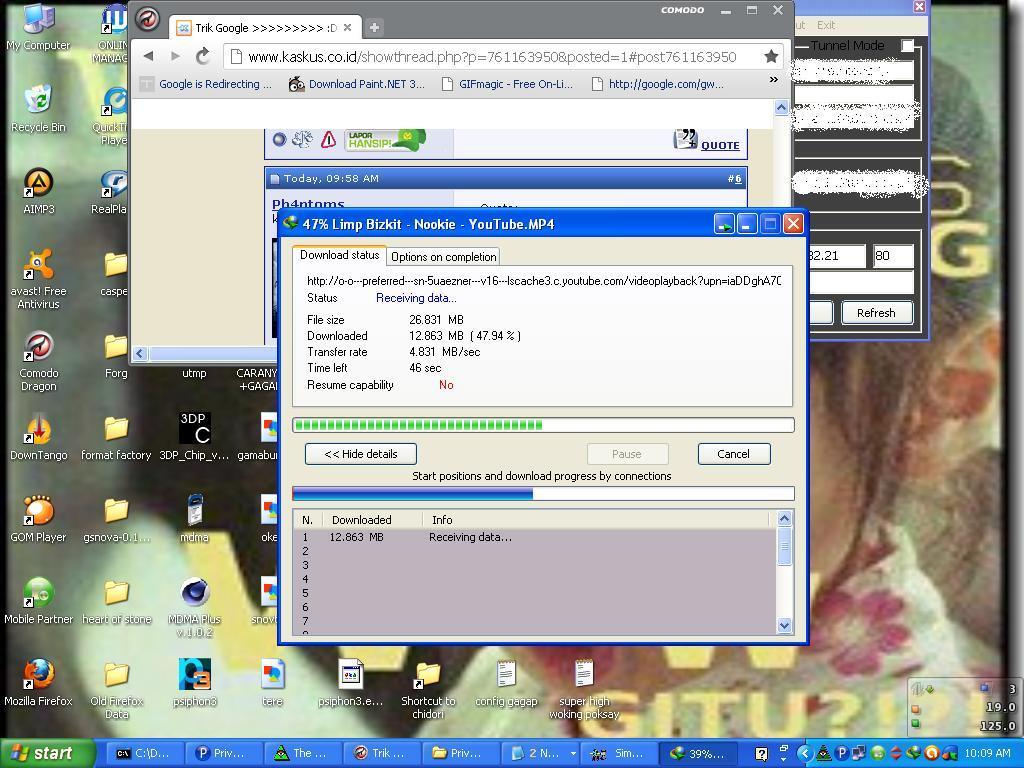Open a new browser tab
Image resolution: width=1024 pixels, height=768 pixels.
click(x=374, y=27)
